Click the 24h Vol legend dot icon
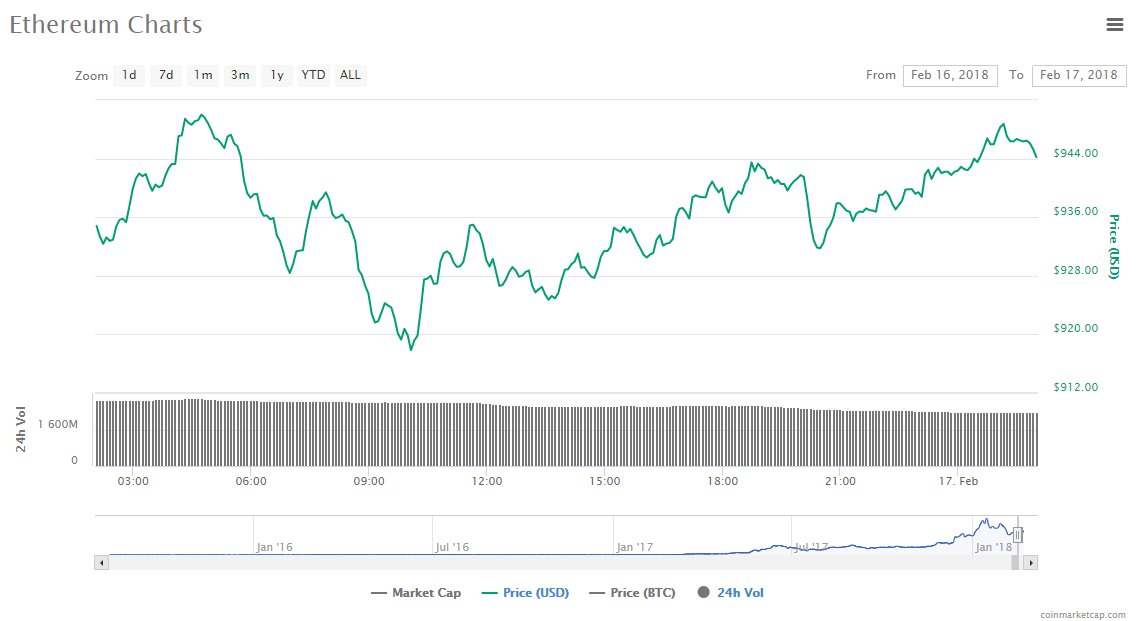 pyautogui.click(x=703, y=592)
